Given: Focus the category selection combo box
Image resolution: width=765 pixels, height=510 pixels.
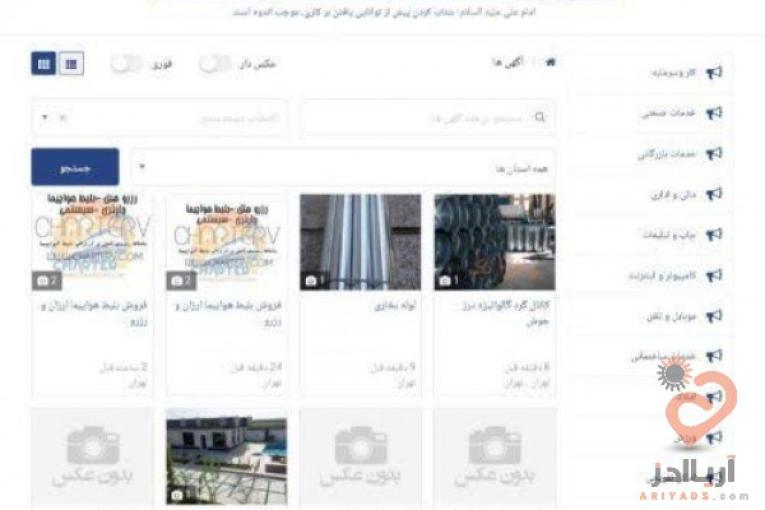Looking at the screenshot, I should 160,117.
